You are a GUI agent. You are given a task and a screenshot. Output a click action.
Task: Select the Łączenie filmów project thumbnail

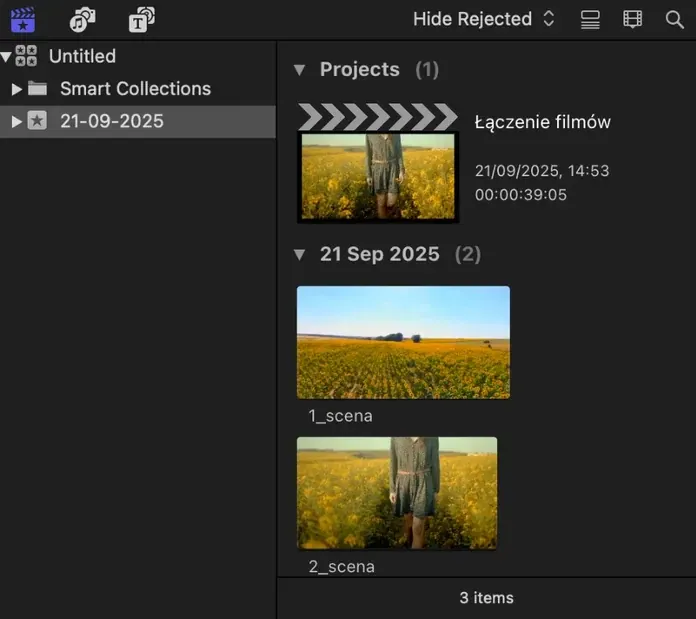pos(378,163)
